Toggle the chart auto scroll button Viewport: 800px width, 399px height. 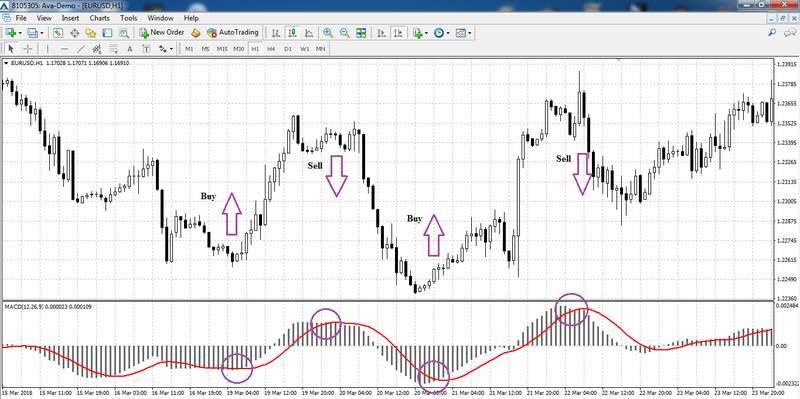pyautogui.click(x=382, y=33)
